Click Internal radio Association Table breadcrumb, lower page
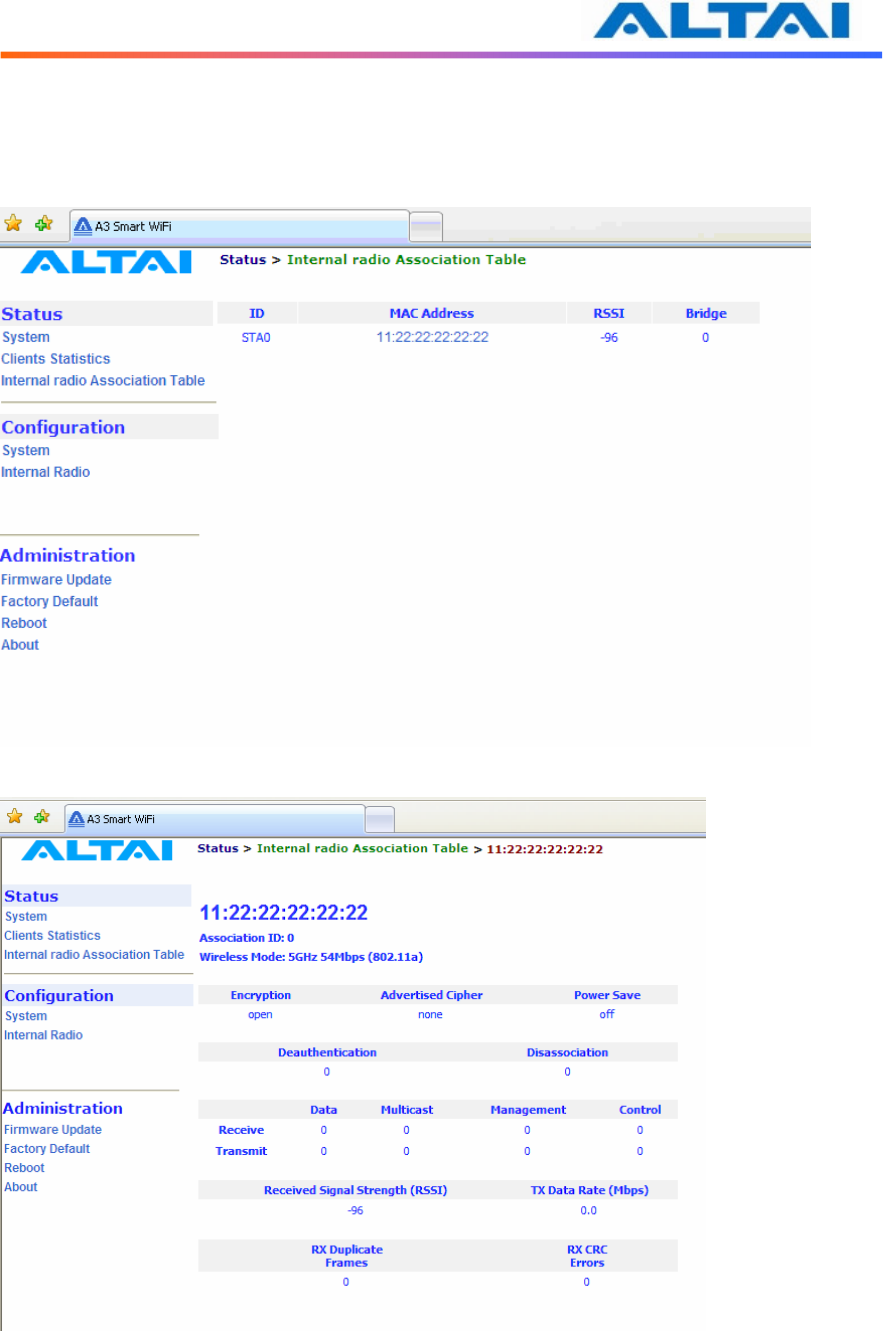This screenshot has width=883, height=1331. [362, 848]
